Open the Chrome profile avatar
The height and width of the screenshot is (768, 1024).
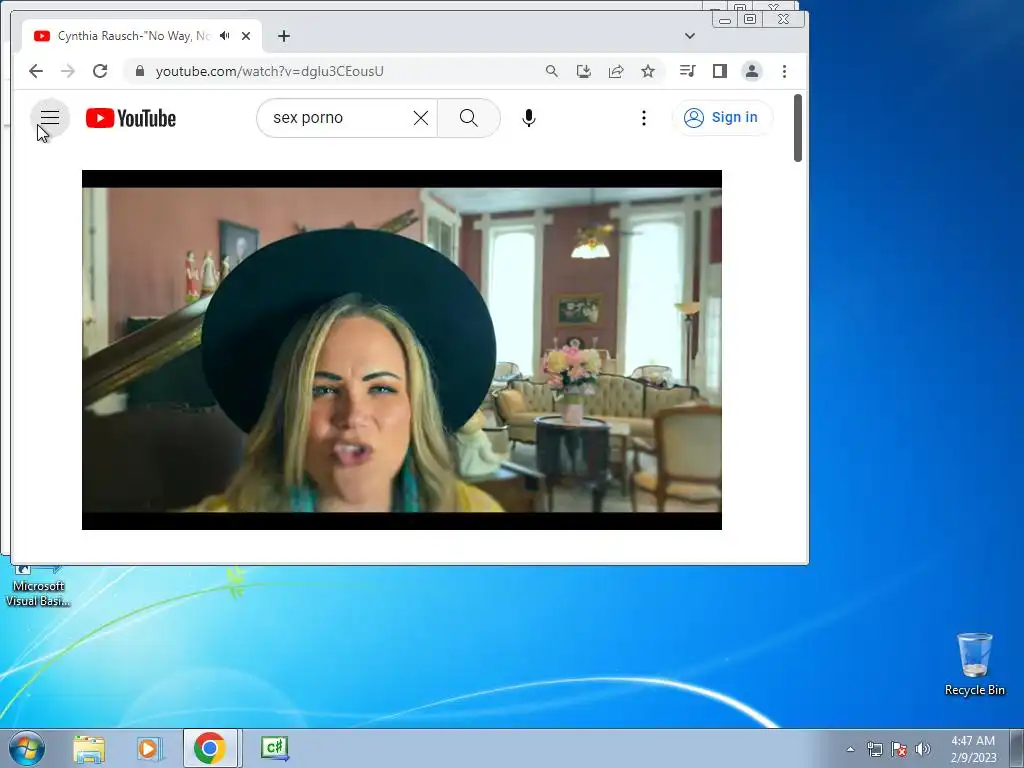tap(752, 71)
